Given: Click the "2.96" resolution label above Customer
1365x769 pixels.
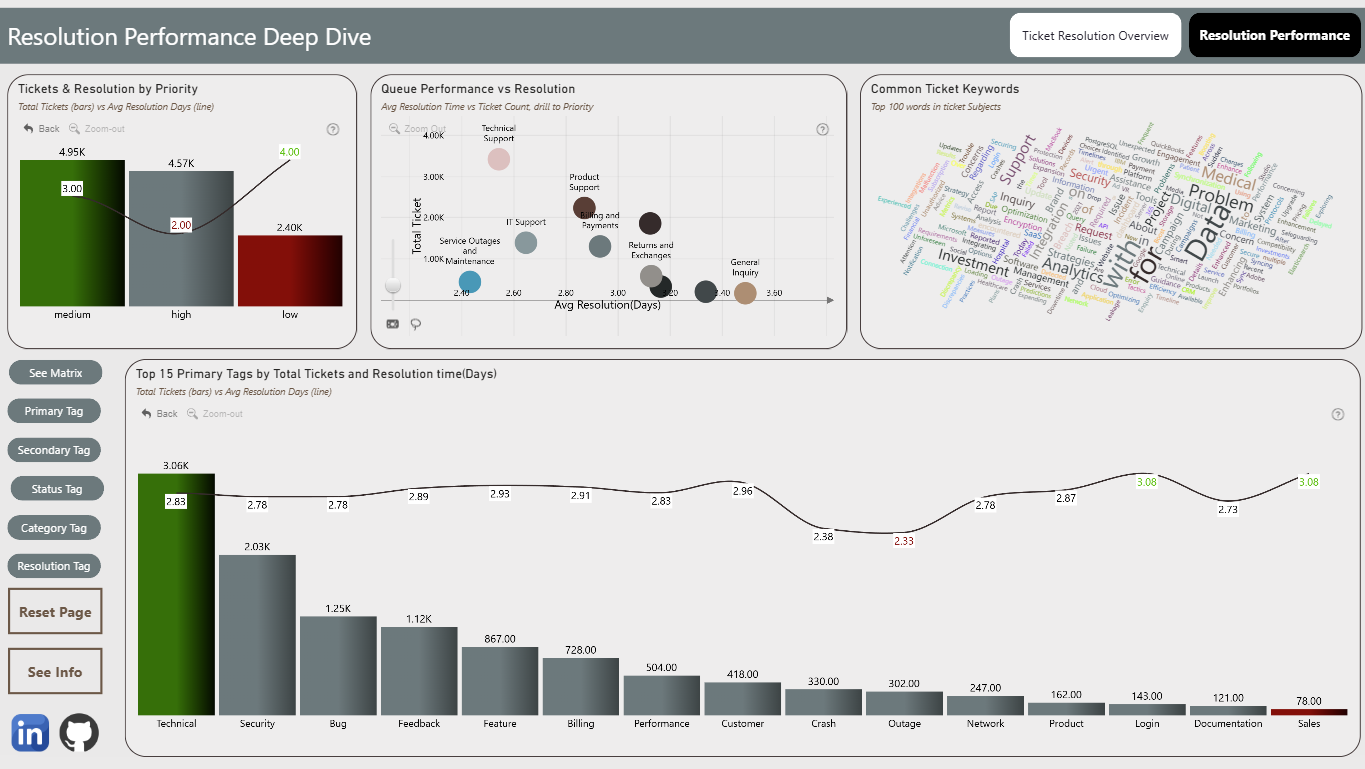Looking at the screenshot, I should coord(742,491).
